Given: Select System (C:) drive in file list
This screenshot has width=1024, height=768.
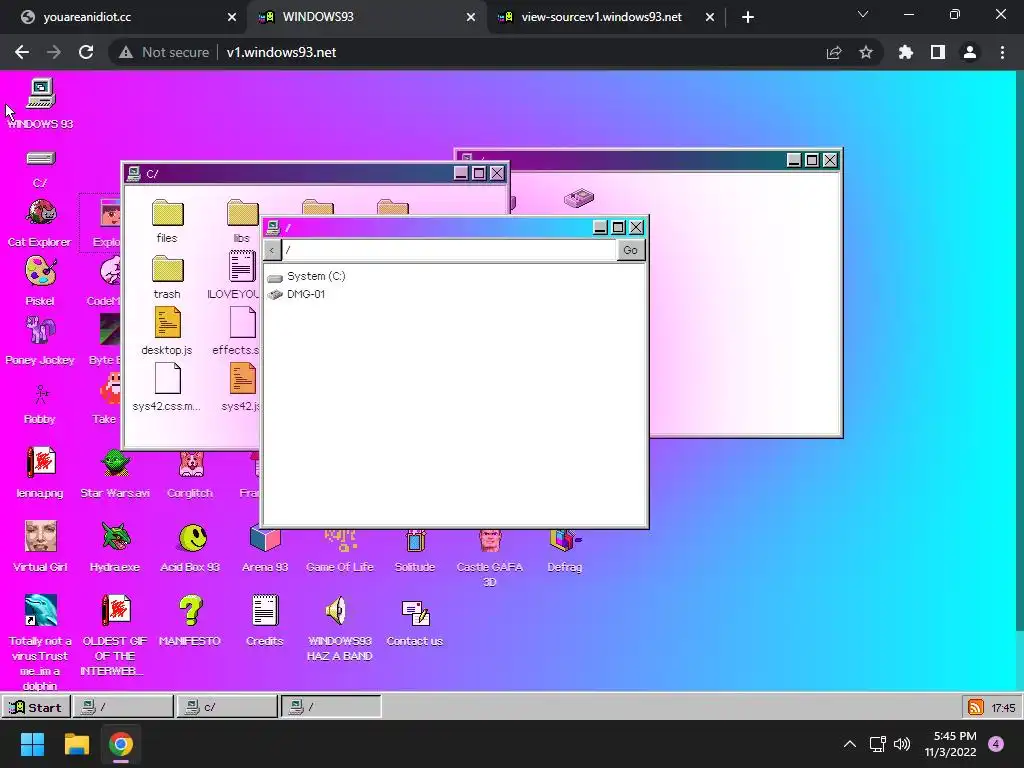Looking at the screenshot, I should click(306, 276).
